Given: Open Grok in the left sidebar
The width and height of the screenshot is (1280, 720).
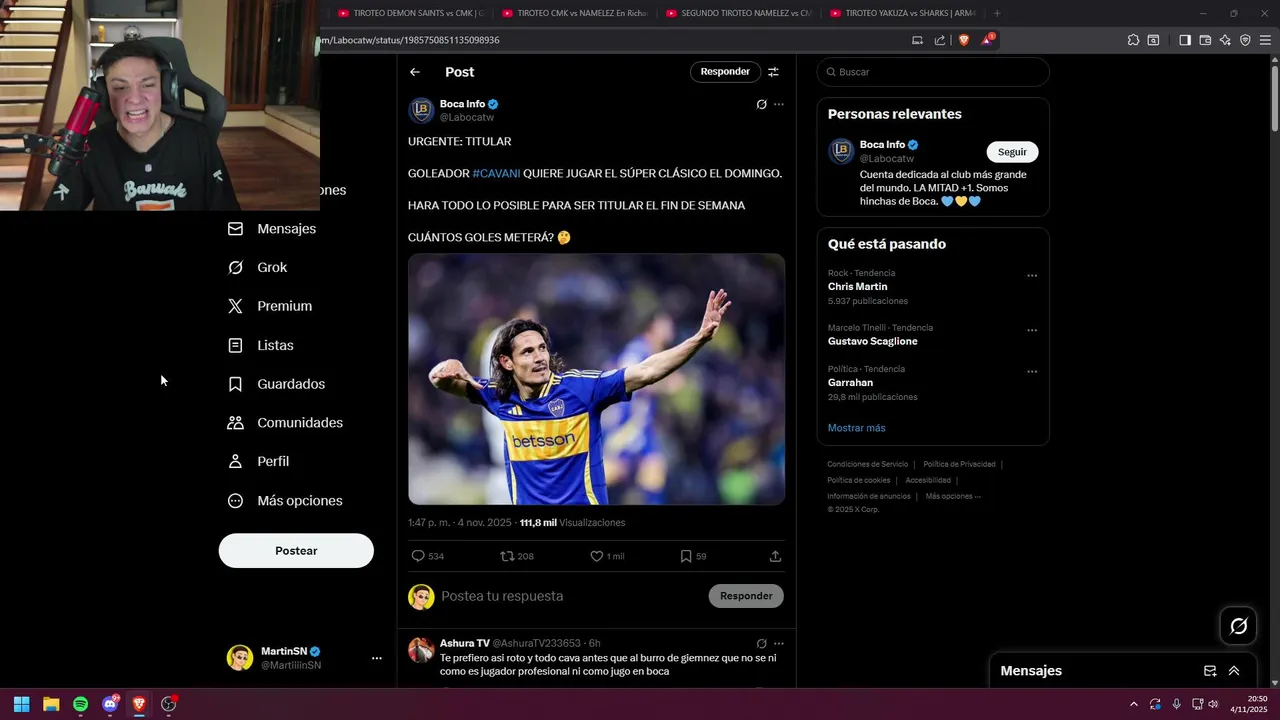Looking at the screenshot, I should tap(257, 268).
